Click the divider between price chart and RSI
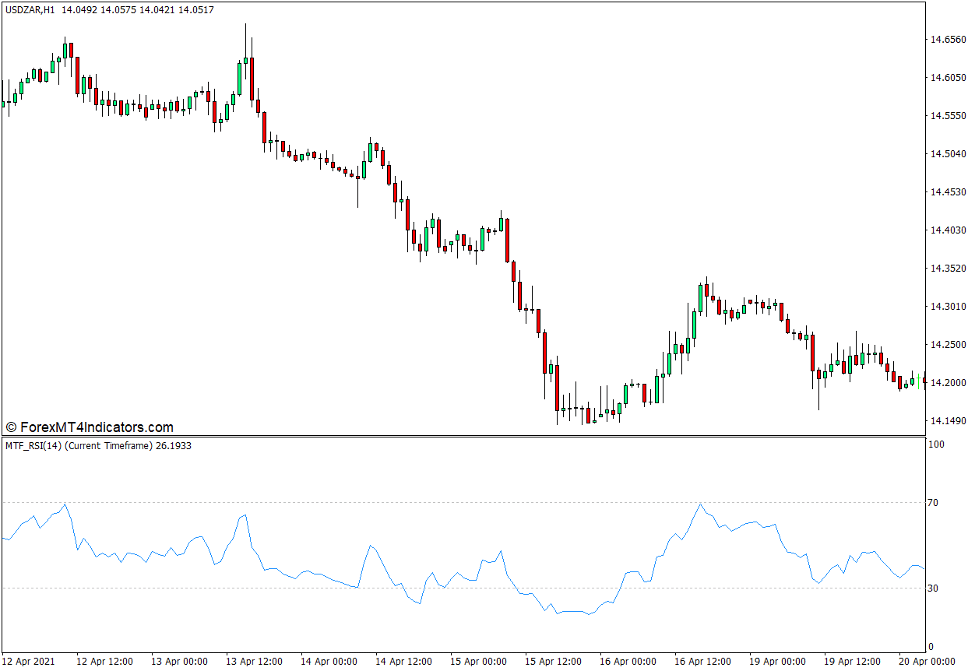 pos(460,436)
